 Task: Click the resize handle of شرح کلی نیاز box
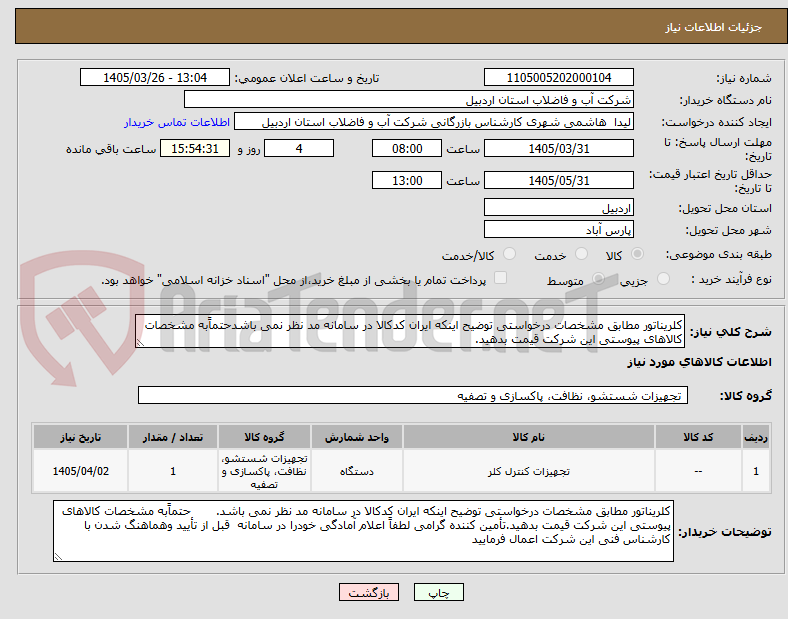[140, 343]
